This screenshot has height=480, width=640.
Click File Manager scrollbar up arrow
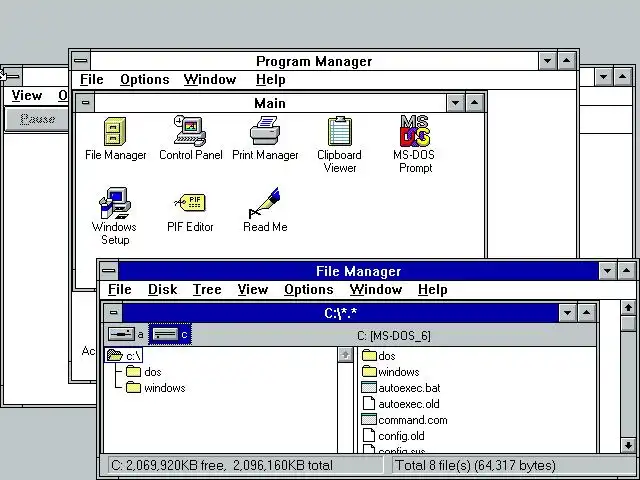pos(628,308)
